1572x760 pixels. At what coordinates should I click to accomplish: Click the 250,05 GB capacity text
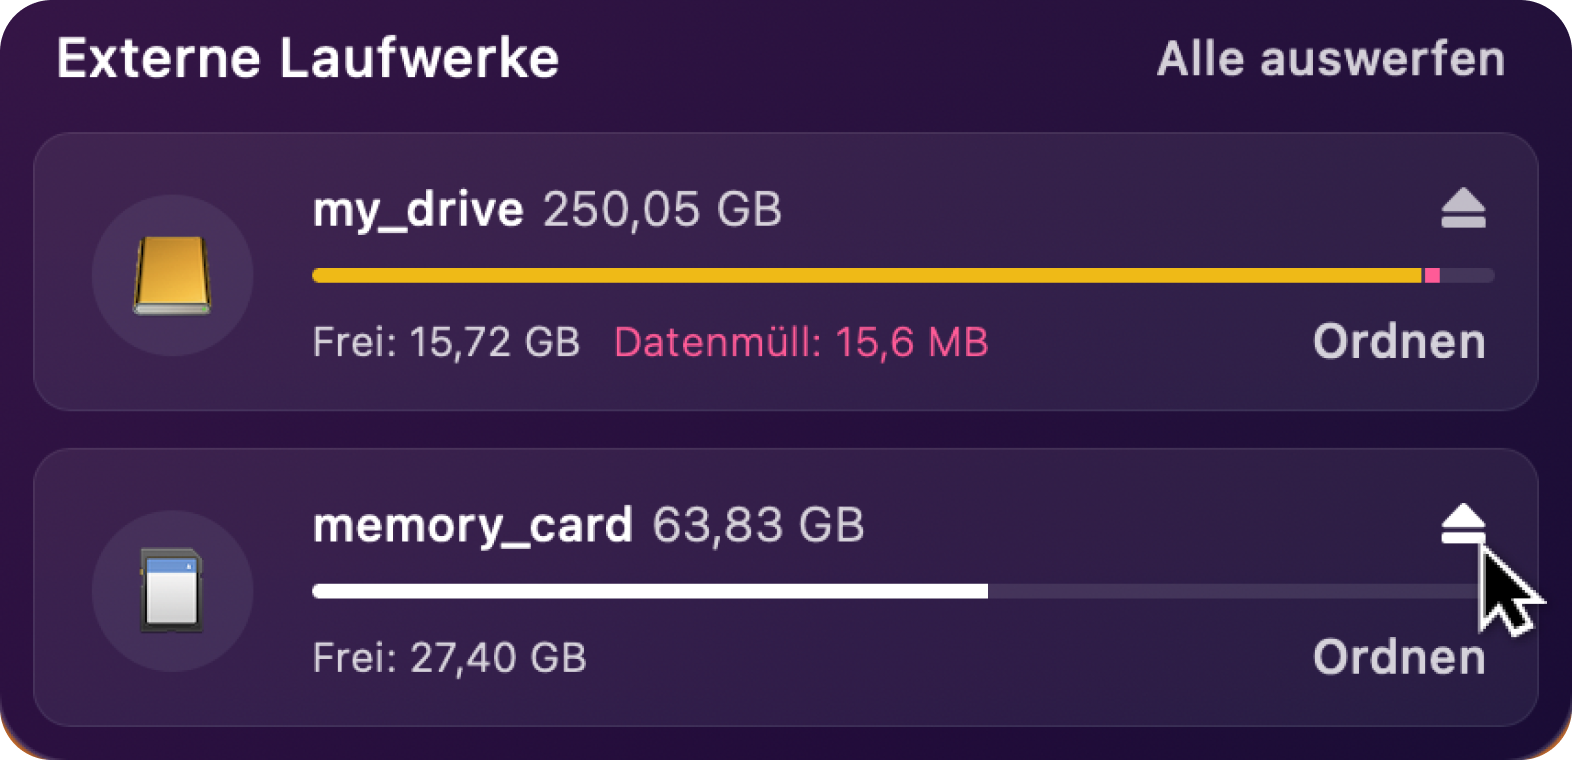tap(662, 210)
